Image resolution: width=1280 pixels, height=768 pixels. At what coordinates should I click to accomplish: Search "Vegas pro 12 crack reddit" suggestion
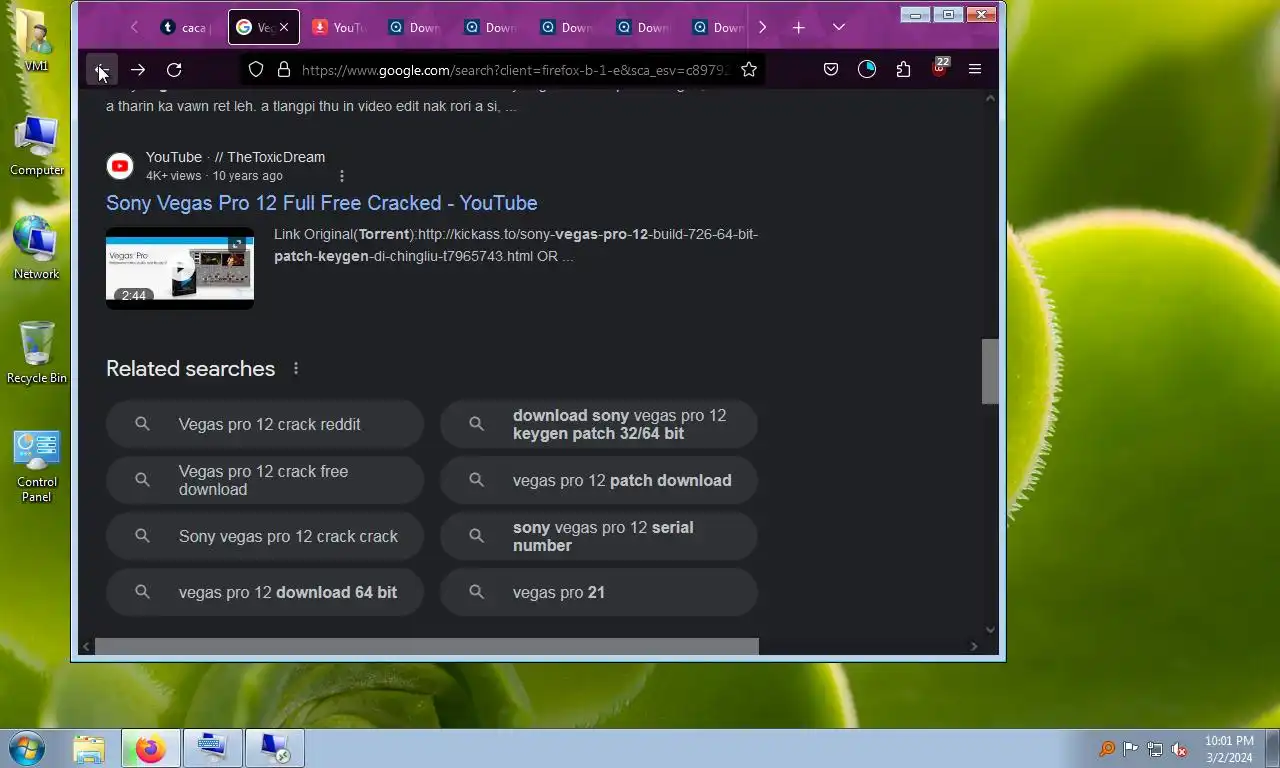pyautogui.click(x=265, y=424)
